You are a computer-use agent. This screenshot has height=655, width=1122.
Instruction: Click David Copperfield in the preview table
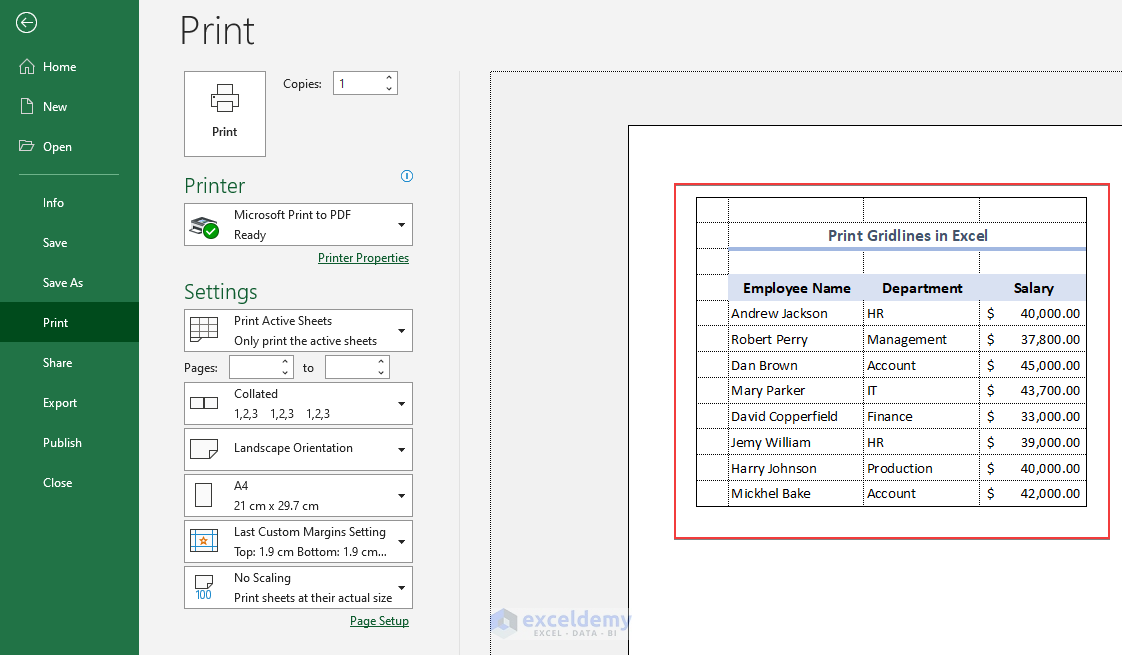(x=784, y=417)
